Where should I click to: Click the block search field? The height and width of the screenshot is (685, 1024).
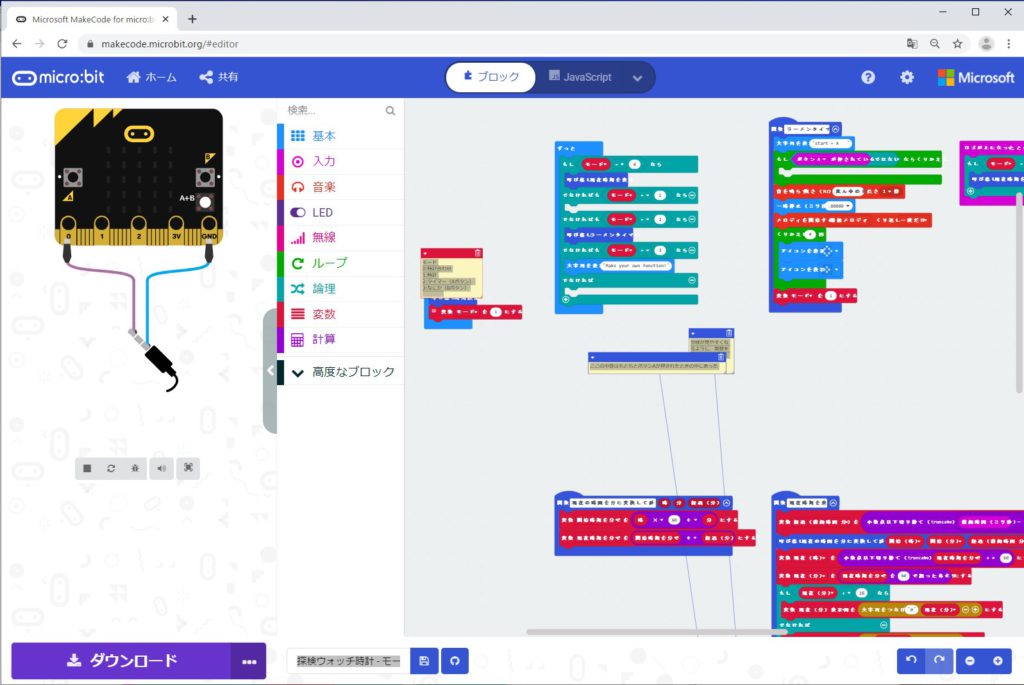[335, 111]
